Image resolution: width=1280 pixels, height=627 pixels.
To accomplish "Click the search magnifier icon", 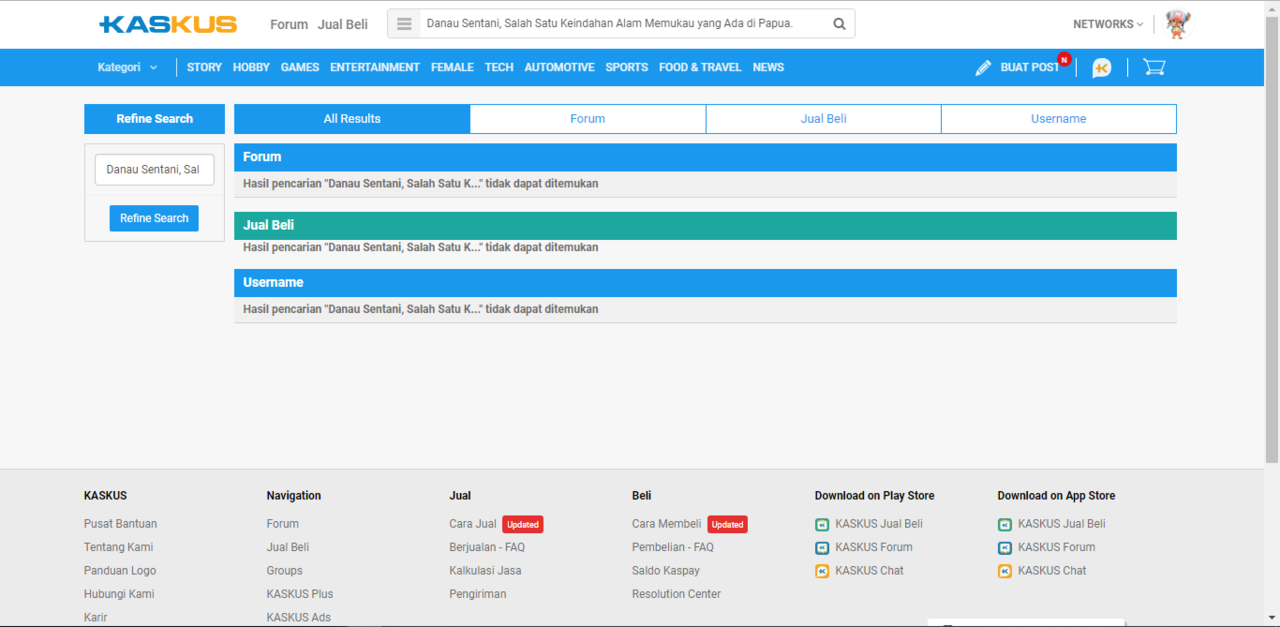I will pos(839,24).
